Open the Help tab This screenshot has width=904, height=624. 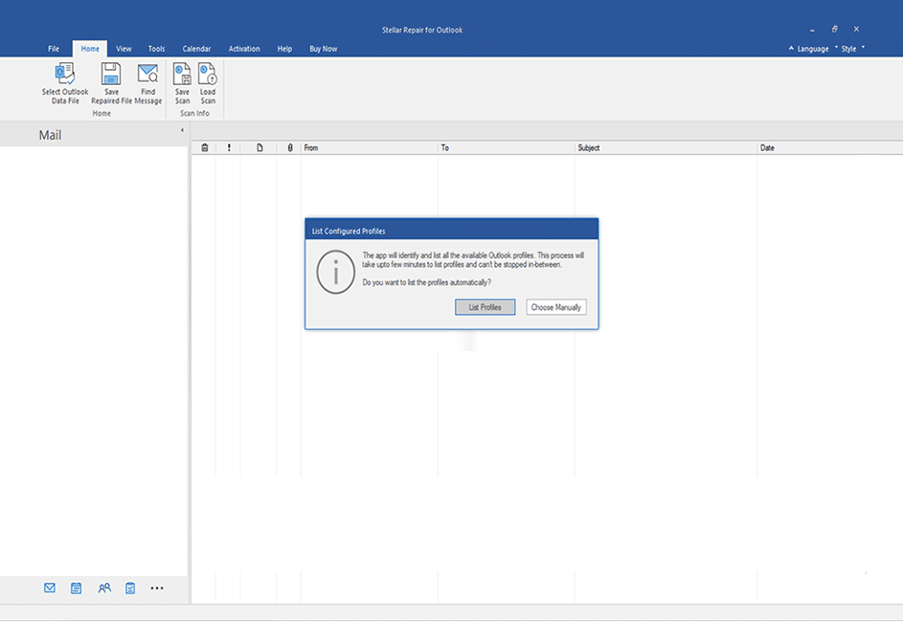coord(284,49)
